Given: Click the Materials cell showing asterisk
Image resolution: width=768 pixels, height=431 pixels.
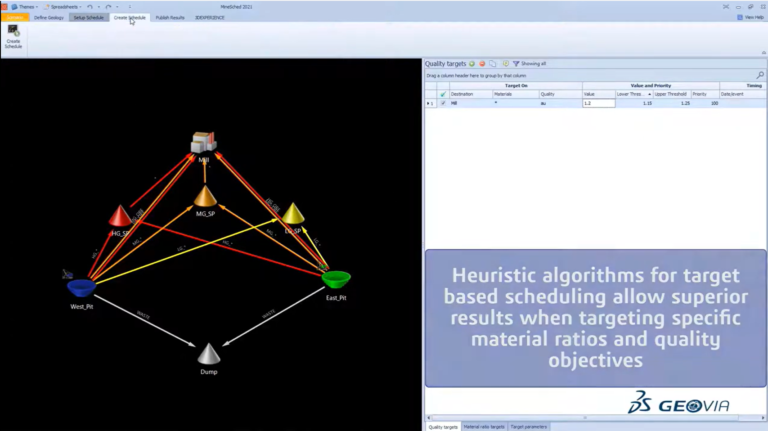Looking at the screenshot, I should pyautogui.click(x=515, y=103).
